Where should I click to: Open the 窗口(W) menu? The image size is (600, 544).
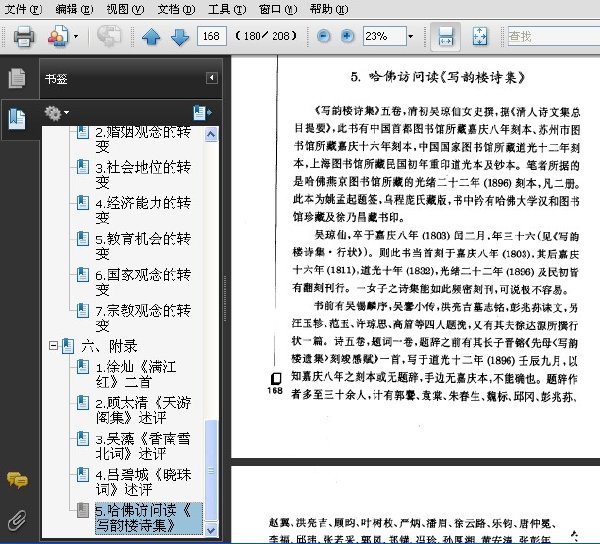pyautogui.click(x=278, y=9)
